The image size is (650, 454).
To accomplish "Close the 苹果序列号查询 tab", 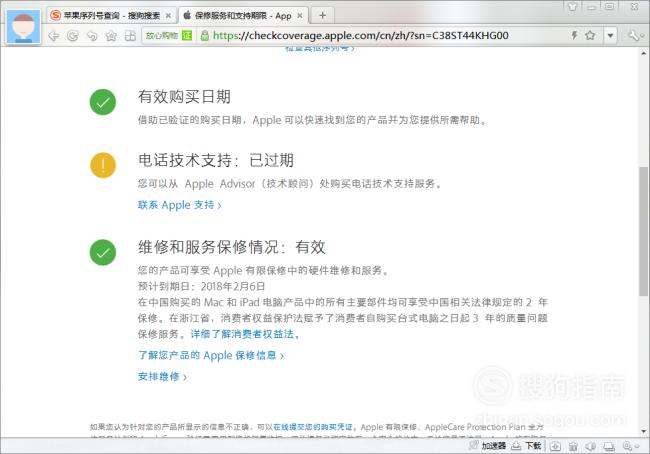I will point(168,16).
